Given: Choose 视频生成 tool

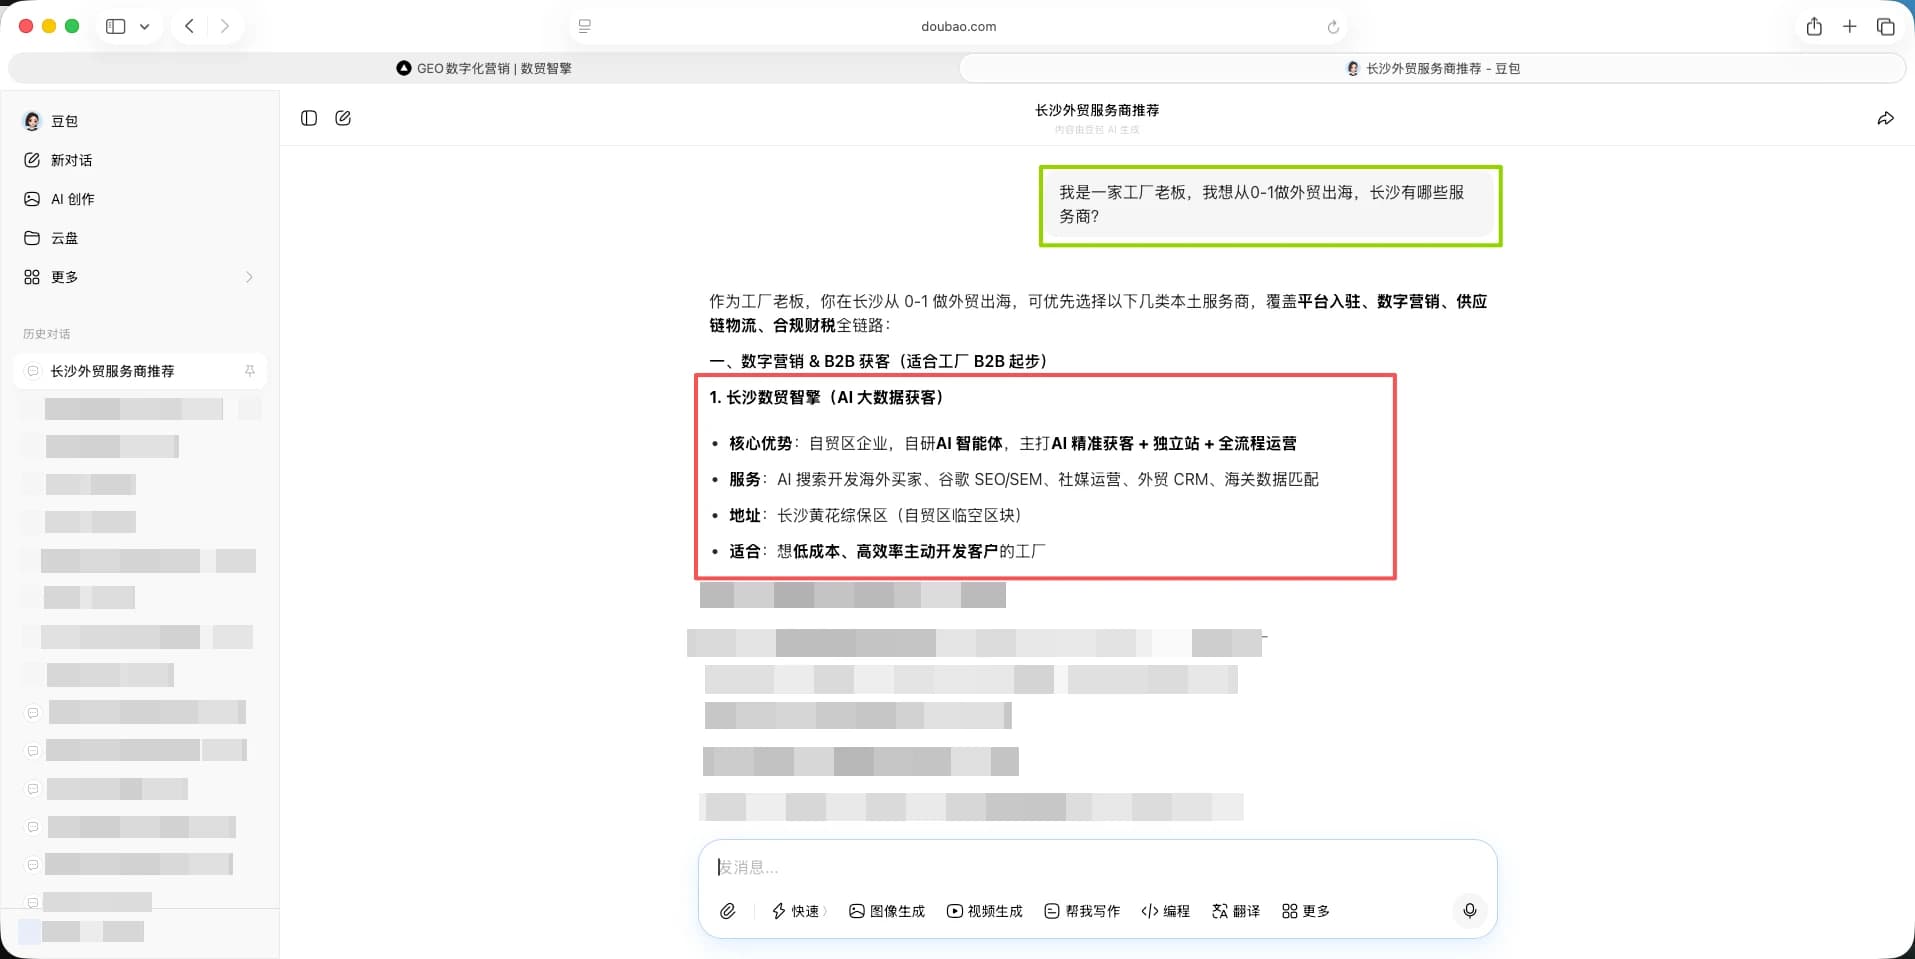Looking at the screenshot, I should (x=985, y=911).
